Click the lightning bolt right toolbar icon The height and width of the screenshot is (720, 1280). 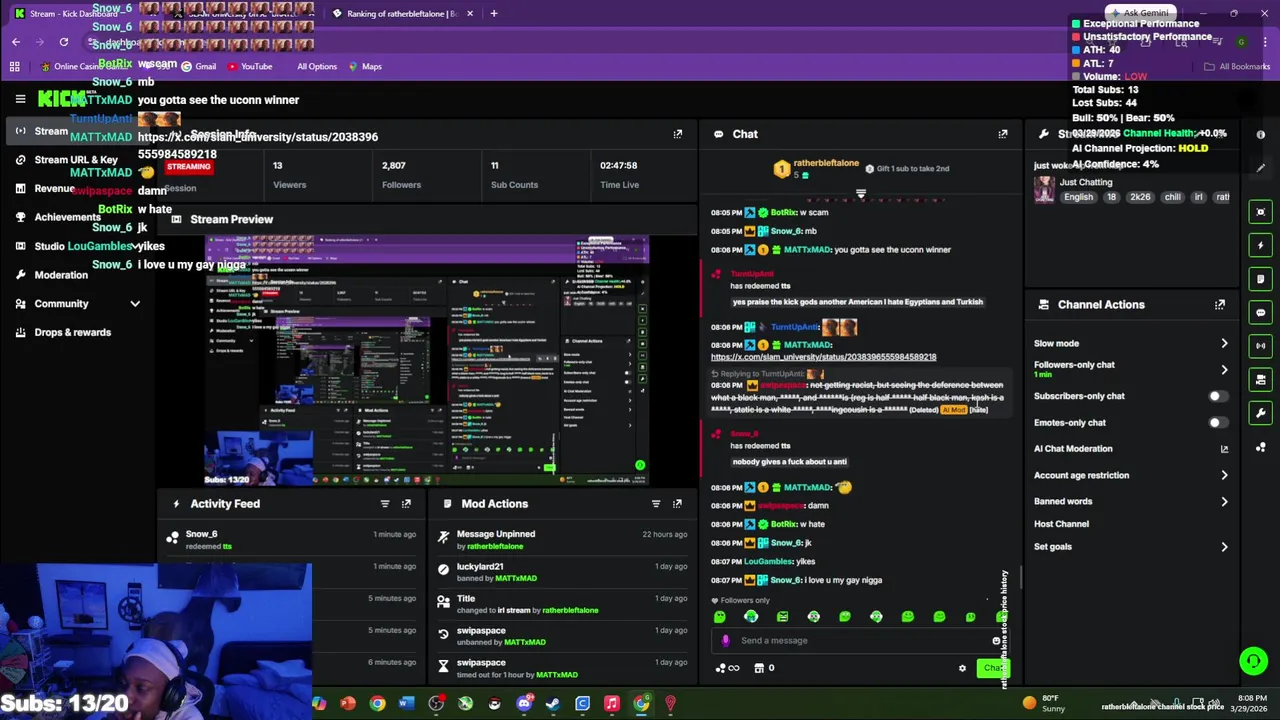tap(1261, 245)
